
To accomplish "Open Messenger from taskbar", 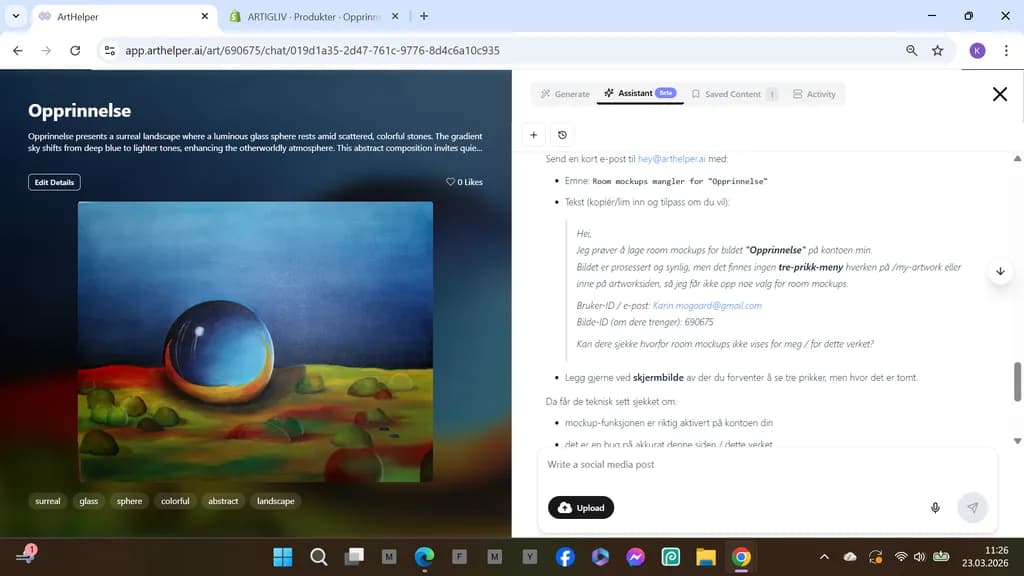I will [635, 557].
